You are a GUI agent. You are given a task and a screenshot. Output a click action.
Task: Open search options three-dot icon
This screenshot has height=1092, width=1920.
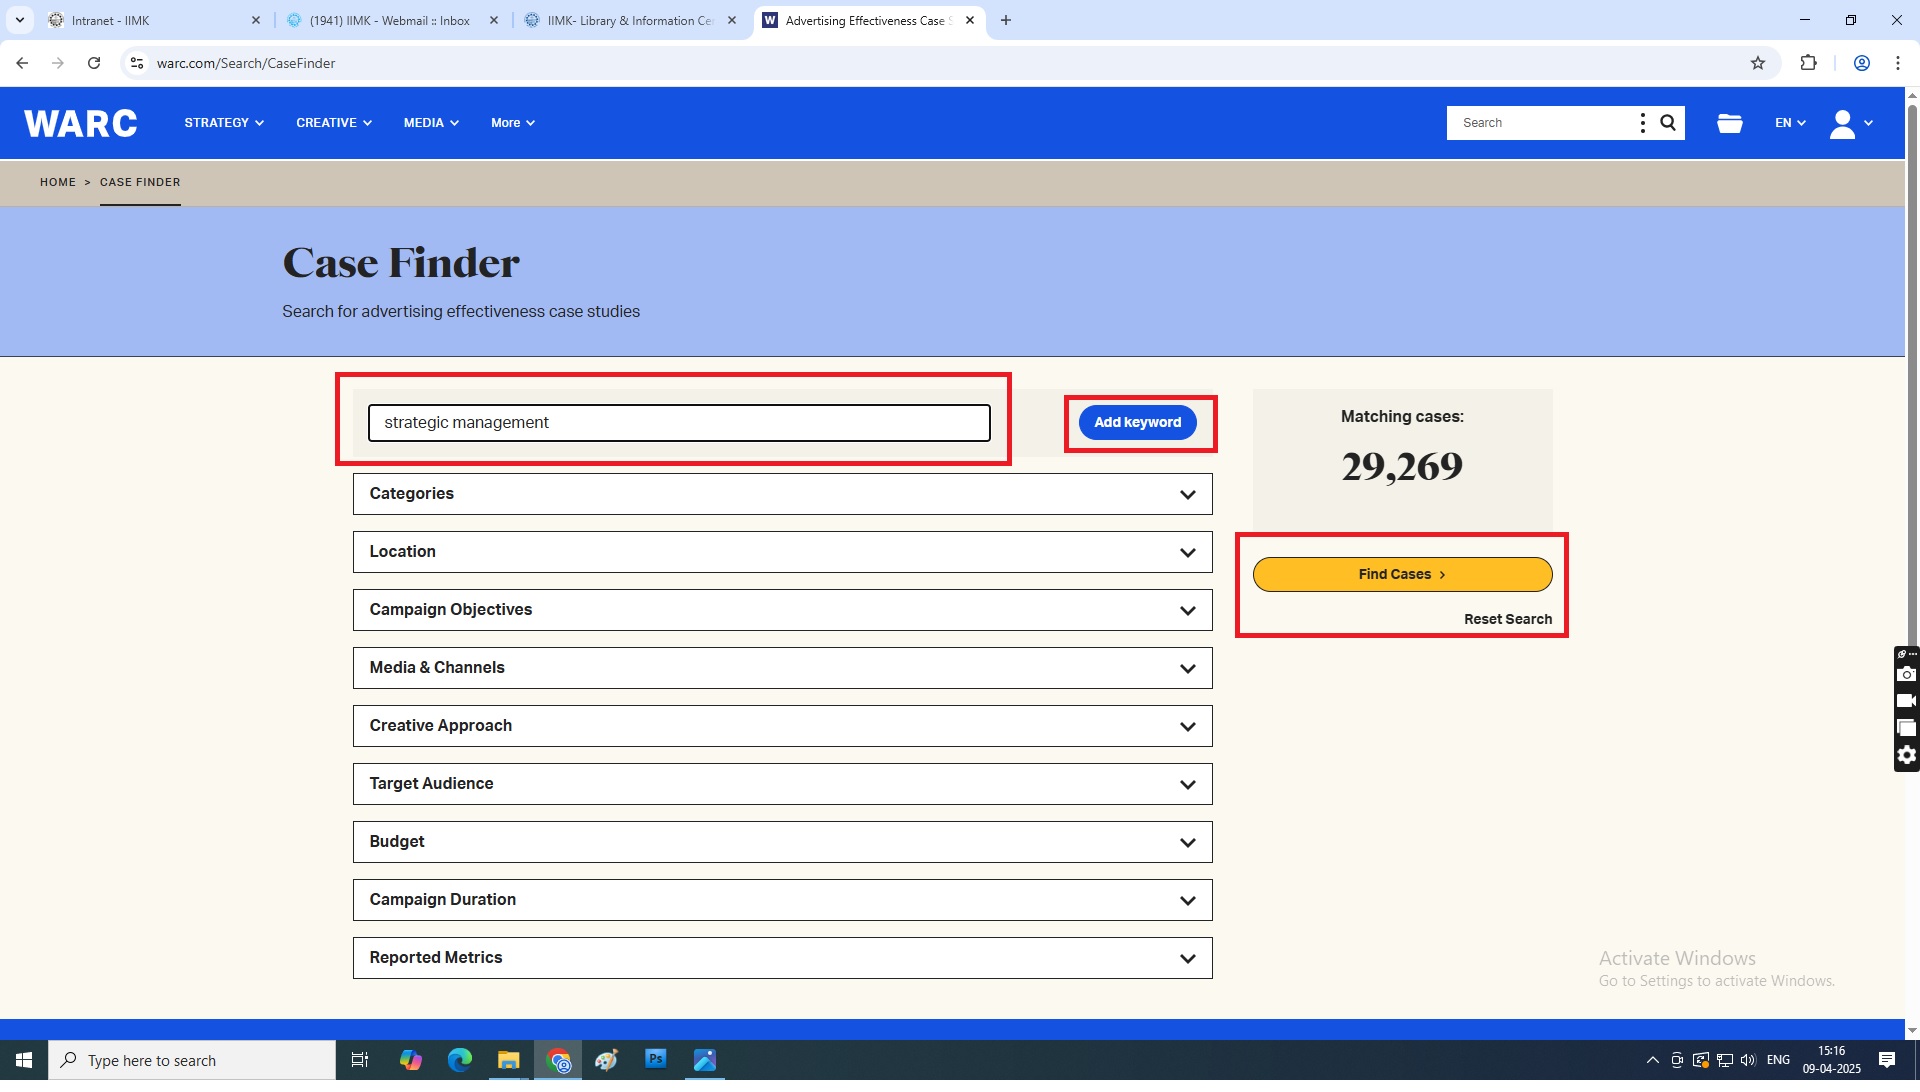point(1642,123)
